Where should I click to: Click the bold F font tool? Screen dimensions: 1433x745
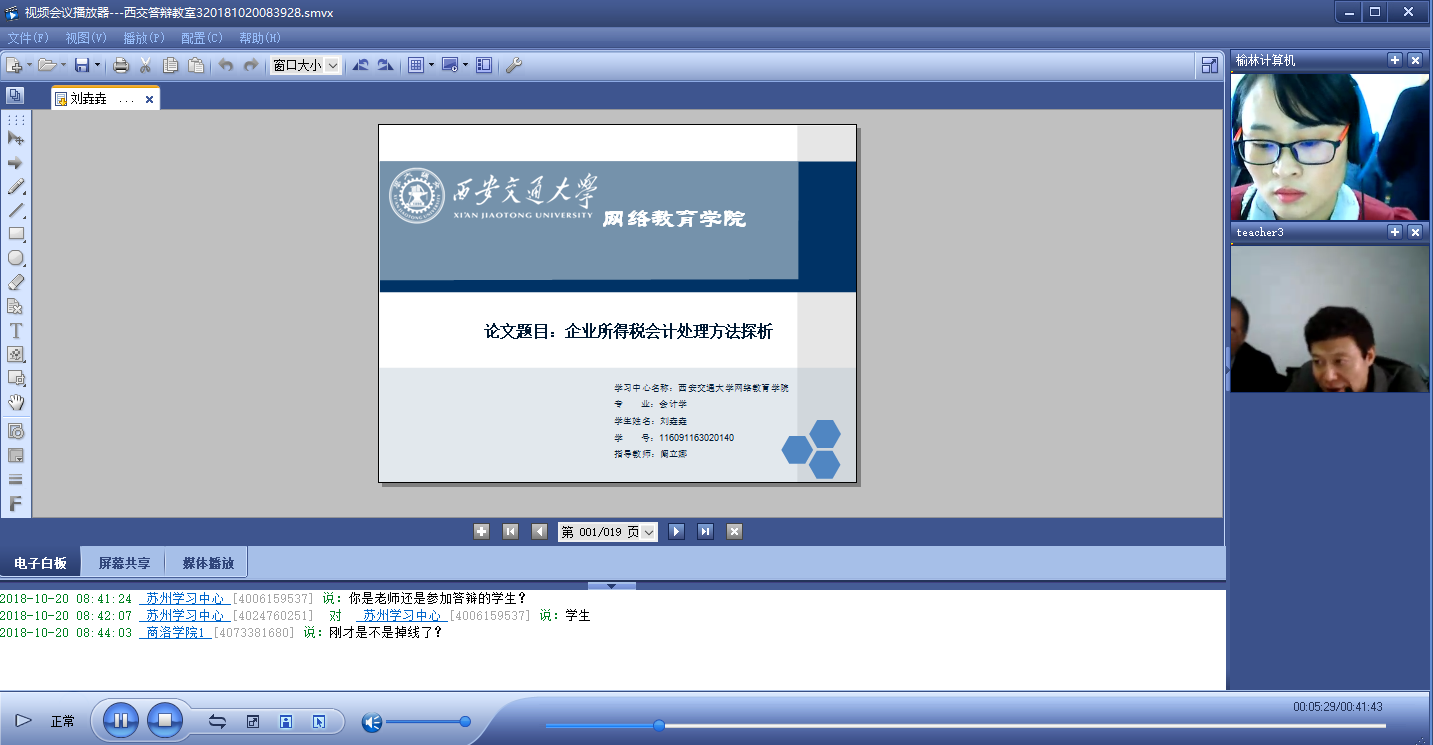[16, 504]
